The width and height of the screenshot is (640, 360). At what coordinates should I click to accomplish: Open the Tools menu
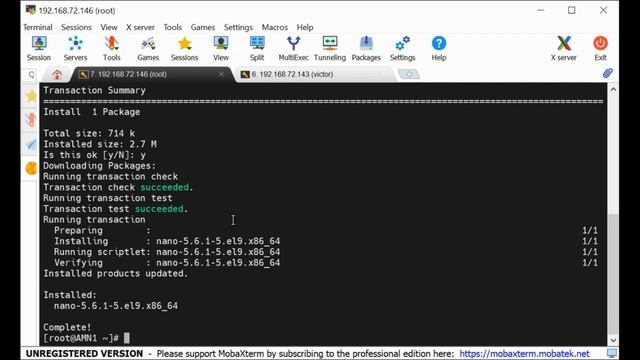coord(173,27)
